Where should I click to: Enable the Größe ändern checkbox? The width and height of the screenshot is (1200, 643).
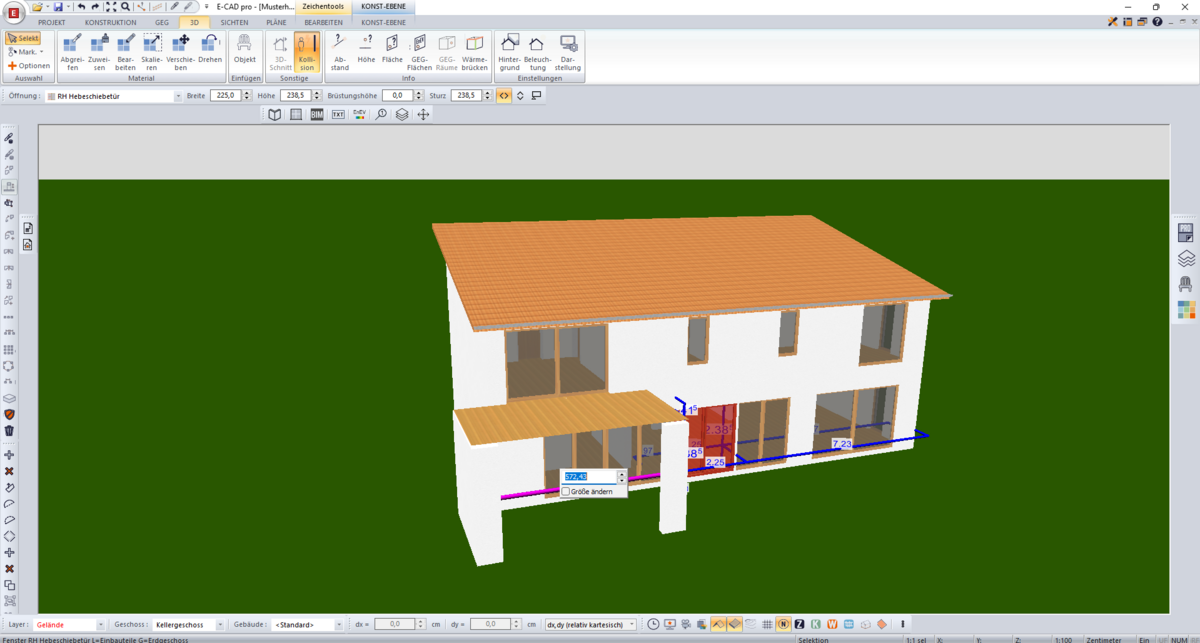click(566, 492)
